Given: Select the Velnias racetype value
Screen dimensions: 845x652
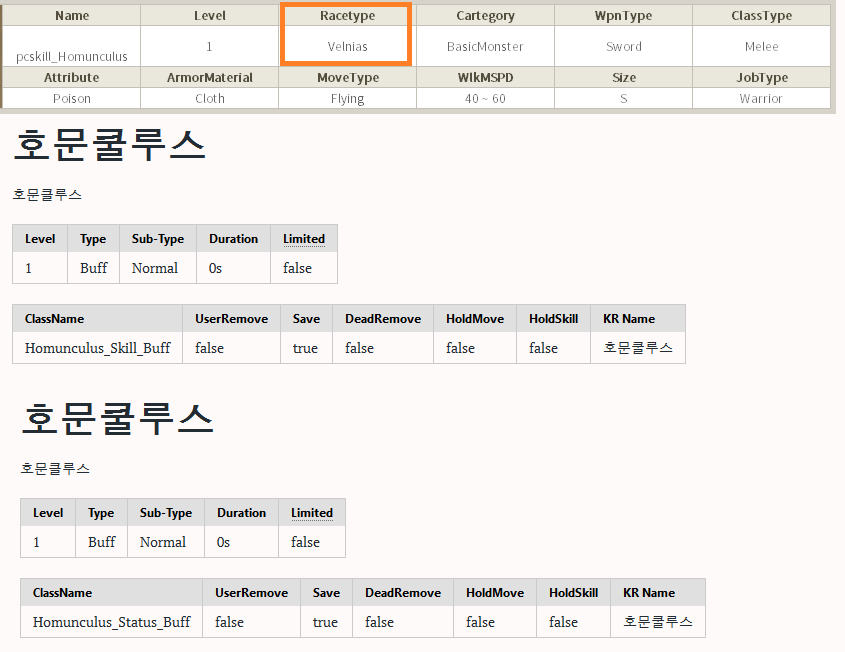Looking at the screenshot, I should pos(347,47).
